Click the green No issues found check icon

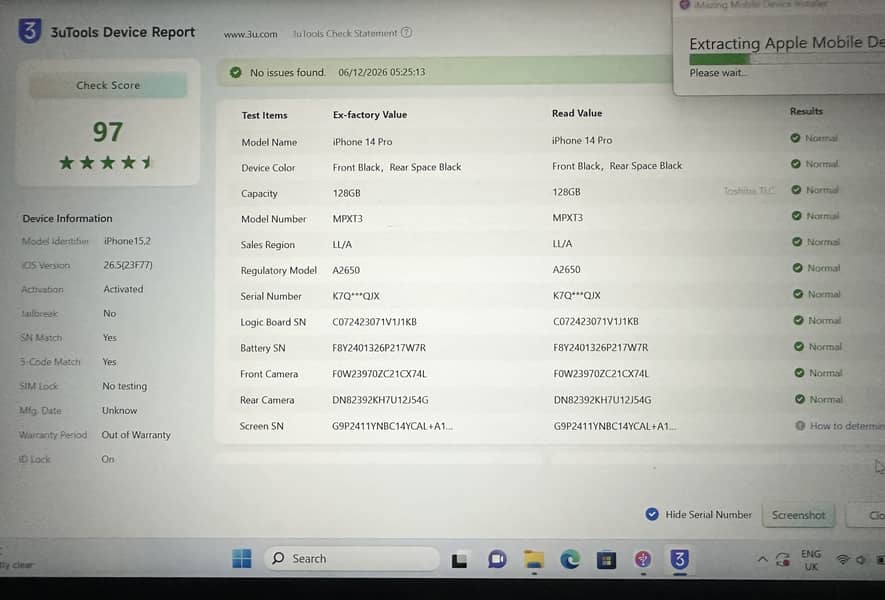[x=236, y=72]
